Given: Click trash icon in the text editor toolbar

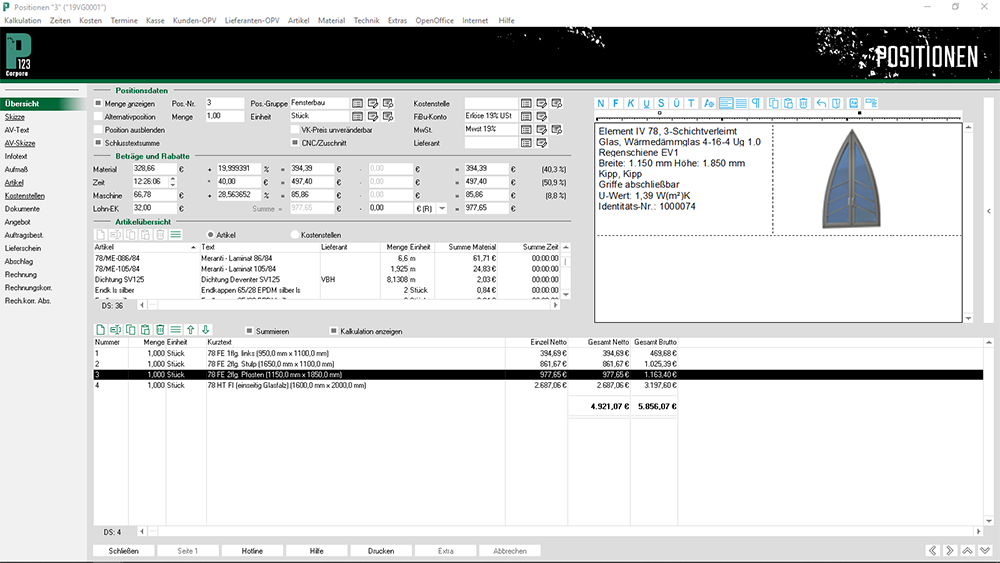Looking at the screenshot, I should coord(803,103).
